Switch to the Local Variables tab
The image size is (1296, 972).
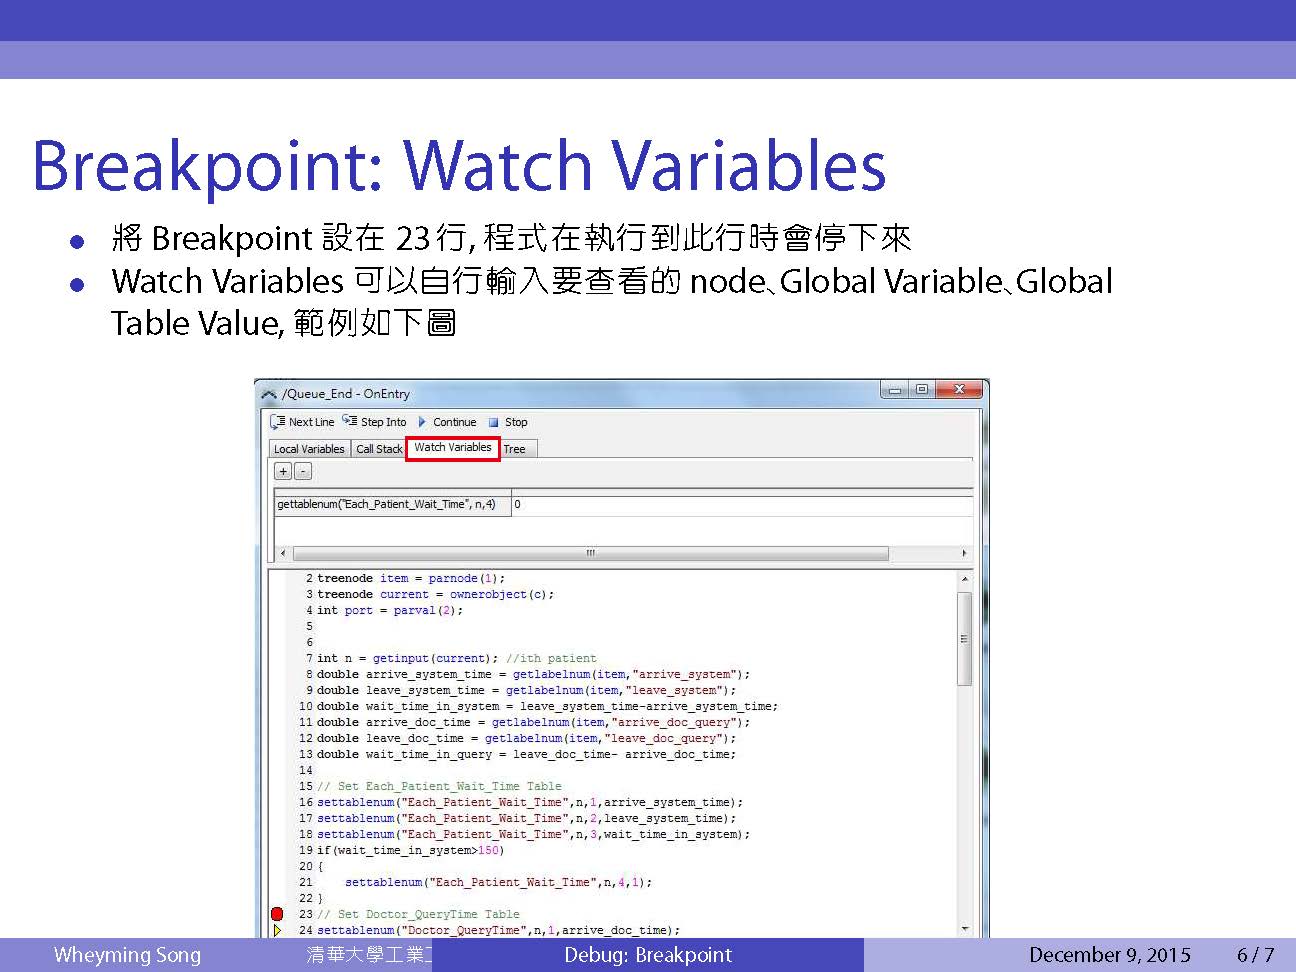pos(309,449)
